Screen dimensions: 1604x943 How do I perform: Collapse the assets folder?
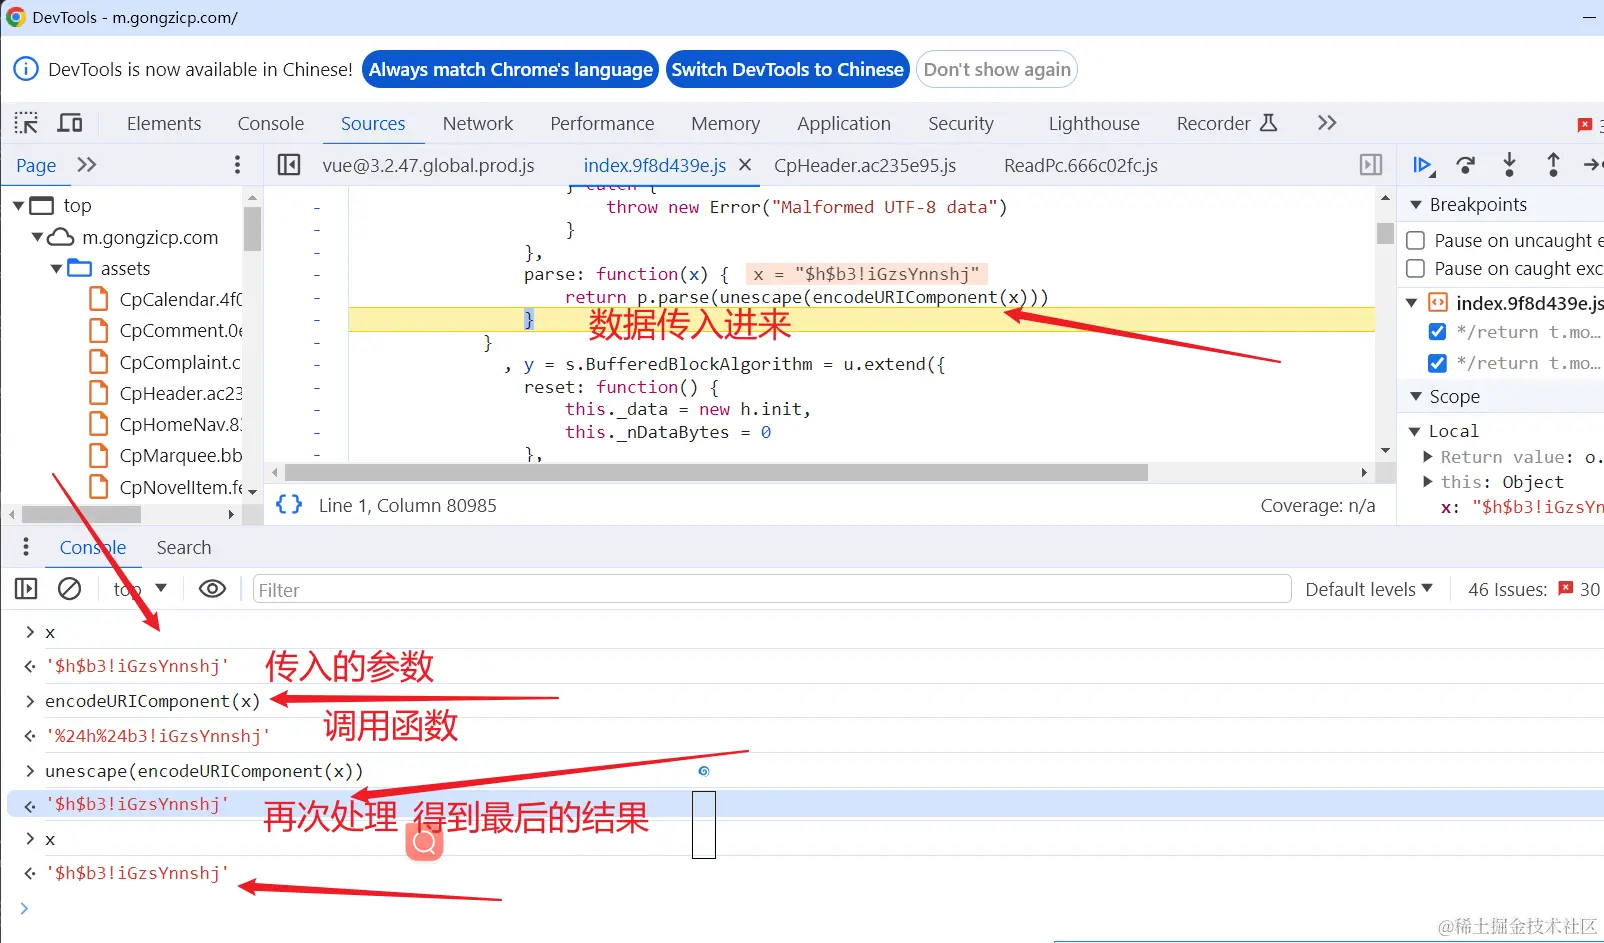[x=56, y=269]
